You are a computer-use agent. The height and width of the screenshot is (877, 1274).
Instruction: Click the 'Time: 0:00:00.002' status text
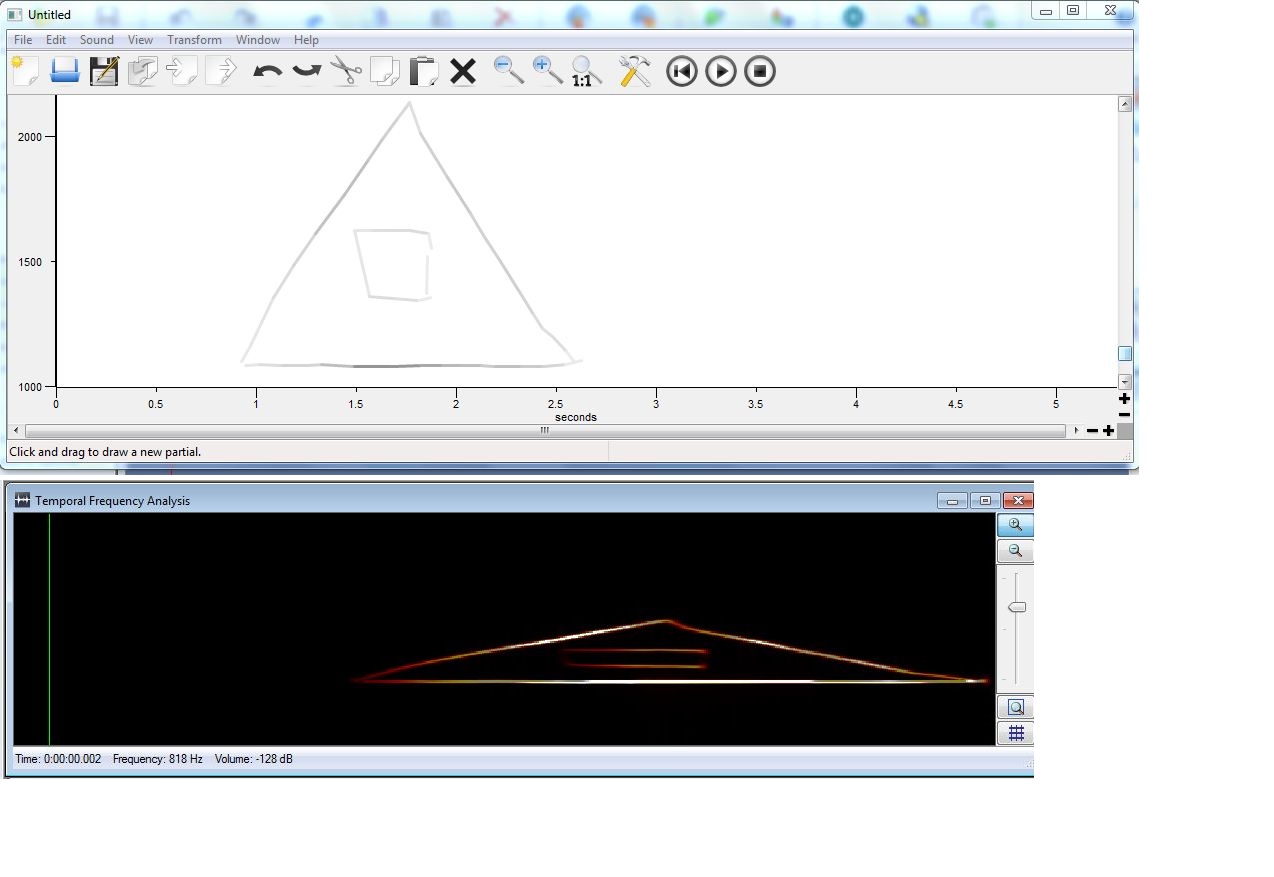coord(58,759)
